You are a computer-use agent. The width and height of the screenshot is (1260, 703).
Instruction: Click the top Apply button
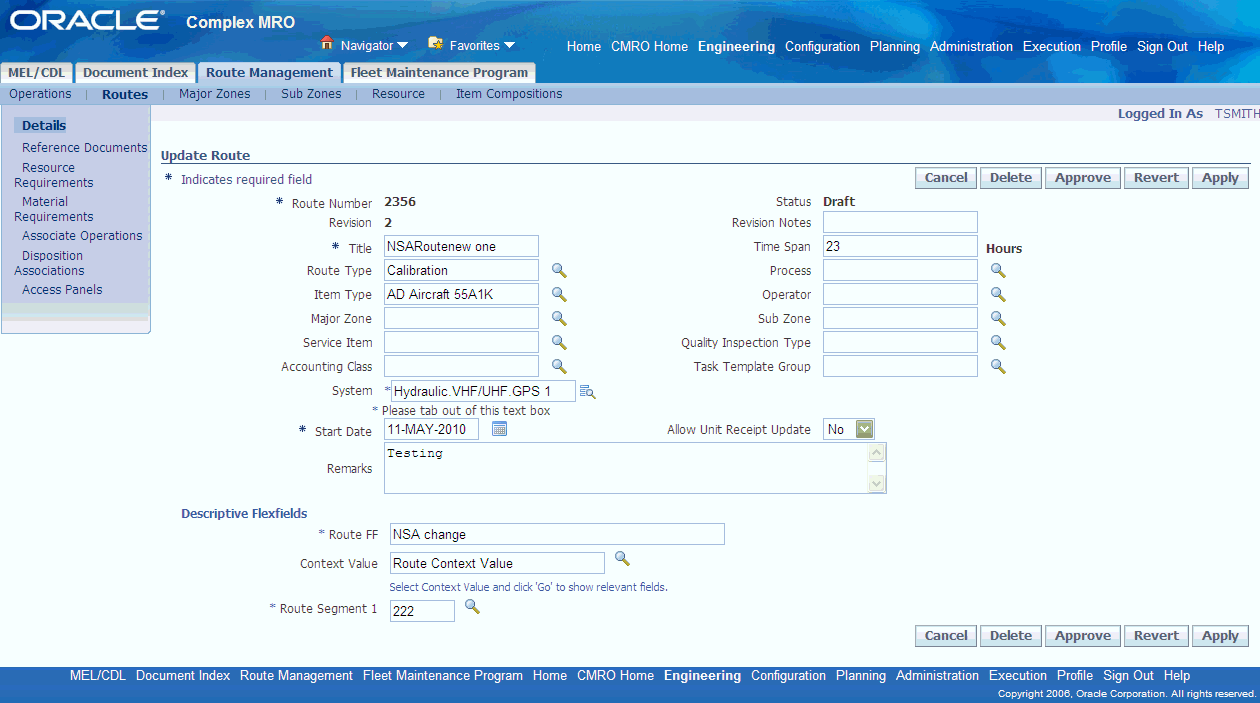point(1220,178)
